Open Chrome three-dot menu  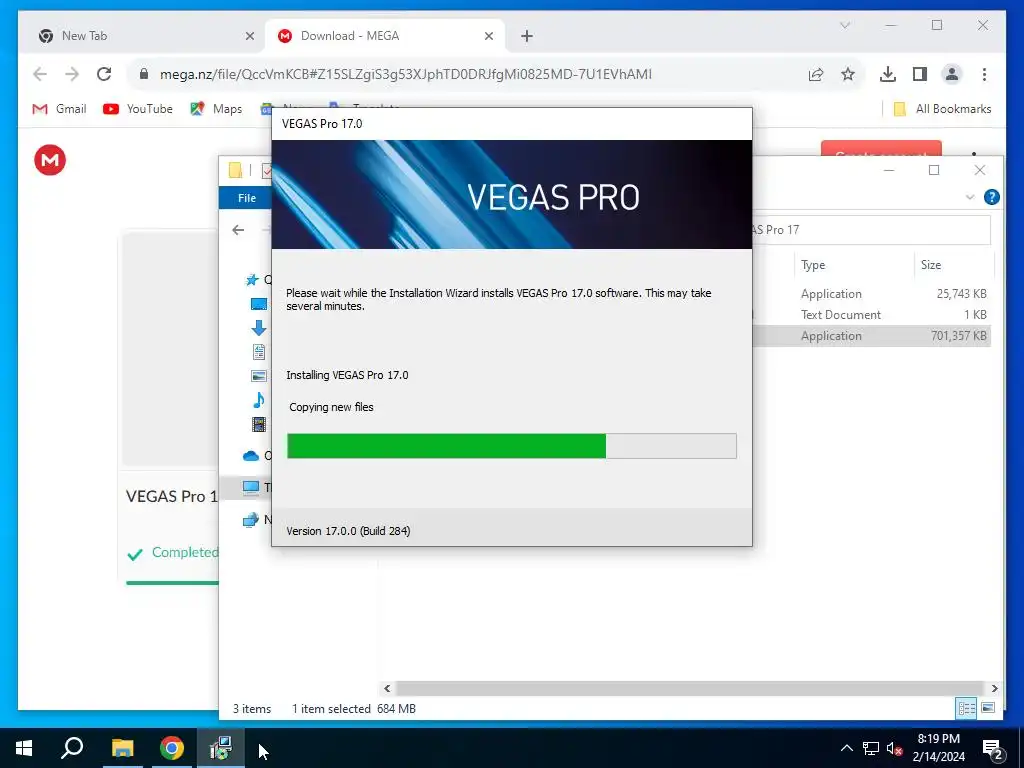[984, 74]
